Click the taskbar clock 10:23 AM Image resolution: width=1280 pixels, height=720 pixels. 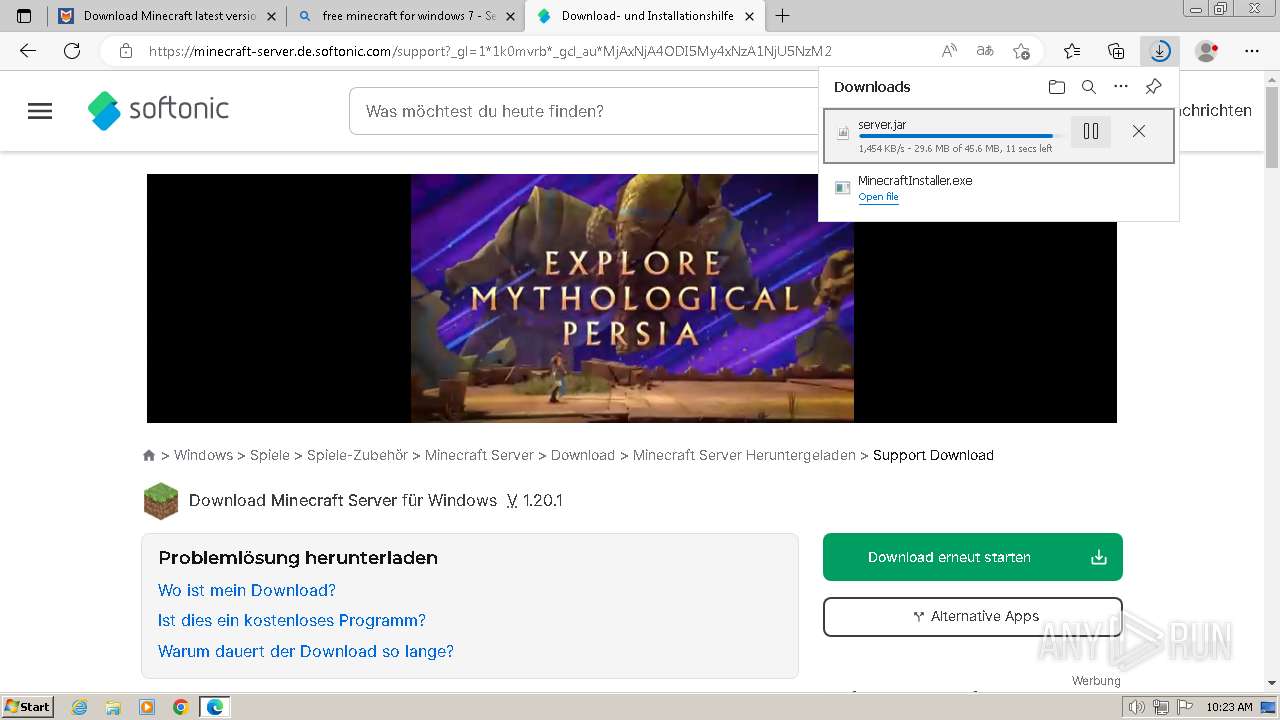click(x=1229, y=707)
